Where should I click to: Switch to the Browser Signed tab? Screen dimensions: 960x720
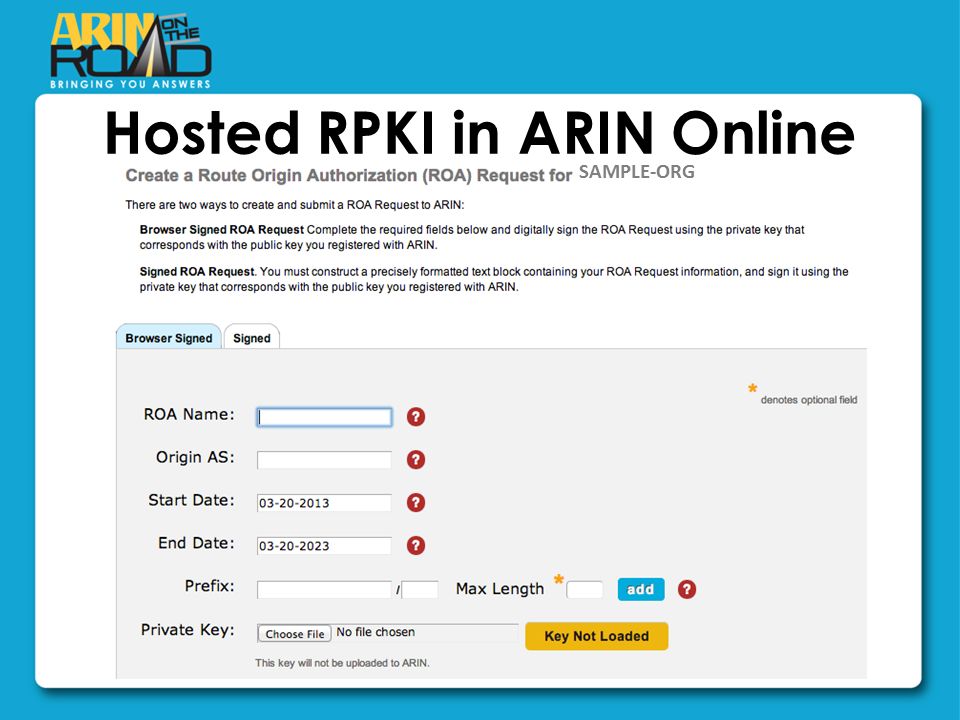coord(168,337)
